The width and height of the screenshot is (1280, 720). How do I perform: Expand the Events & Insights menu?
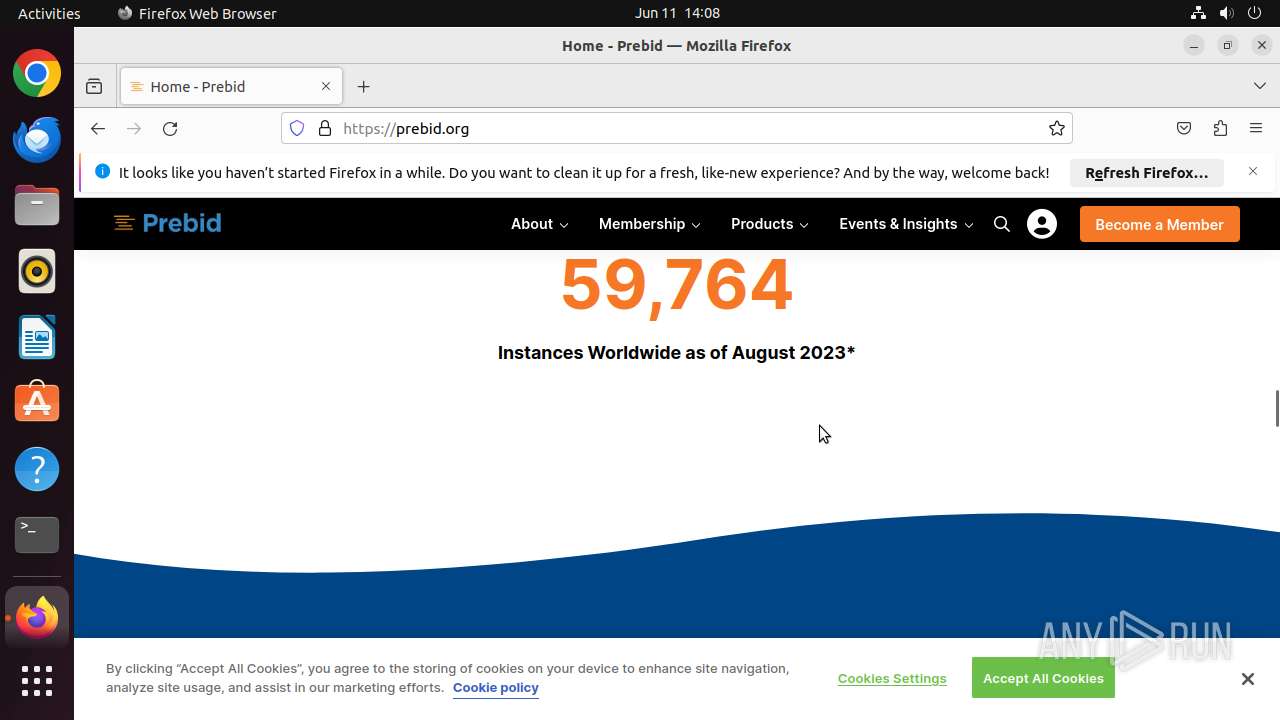click(907, 224)
